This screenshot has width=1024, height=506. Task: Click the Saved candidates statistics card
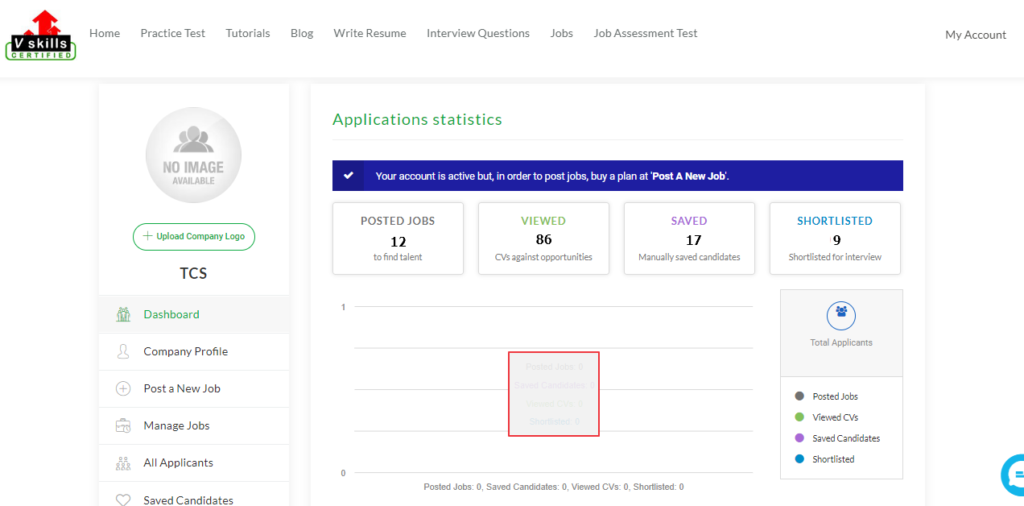[689, 238]
